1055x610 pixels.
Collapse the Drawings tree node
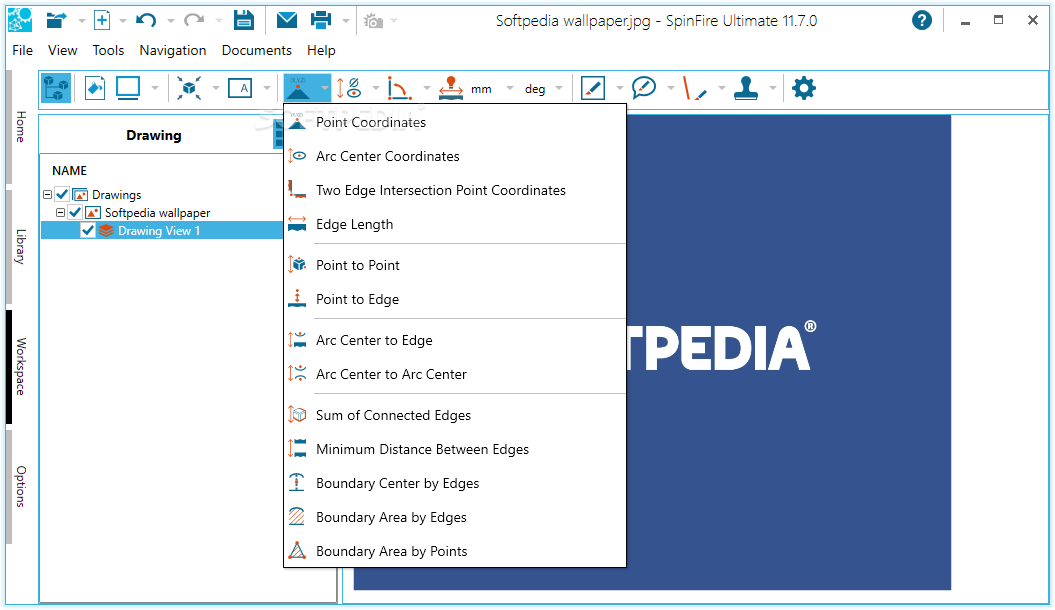[47, 194]
